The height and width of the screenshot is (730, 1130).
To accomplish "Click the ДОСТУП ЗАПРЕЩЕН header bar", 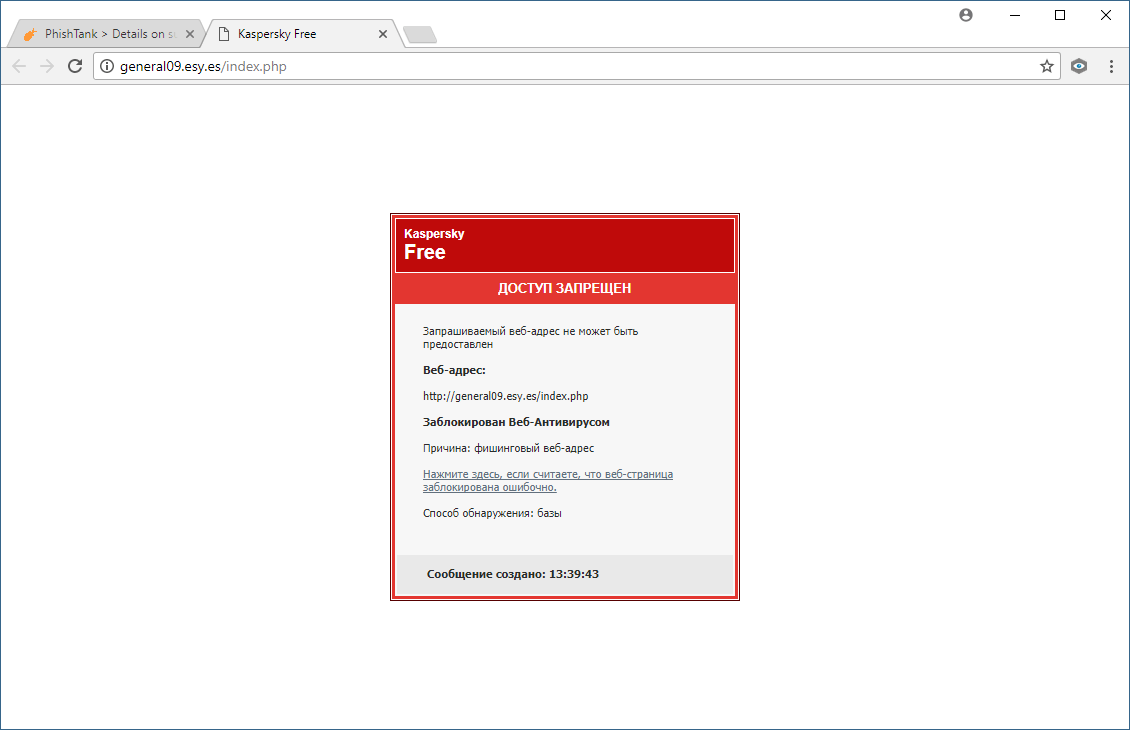I will point(564,288).
